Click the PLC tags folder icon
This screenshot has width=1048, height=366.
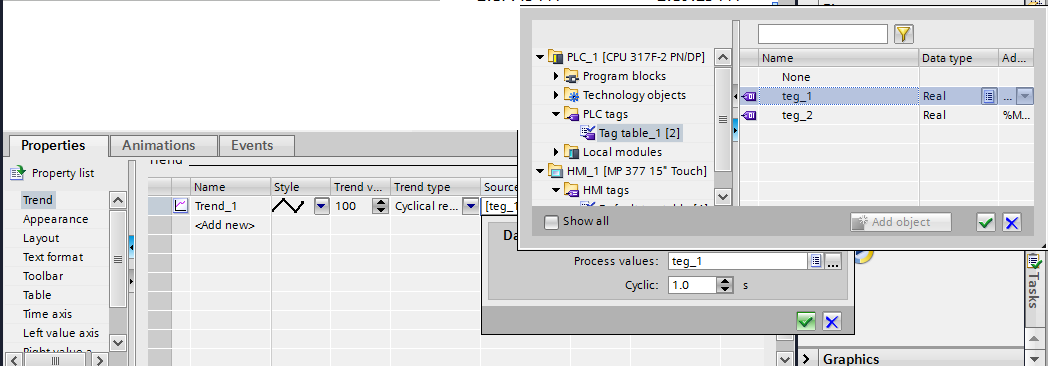571,114
